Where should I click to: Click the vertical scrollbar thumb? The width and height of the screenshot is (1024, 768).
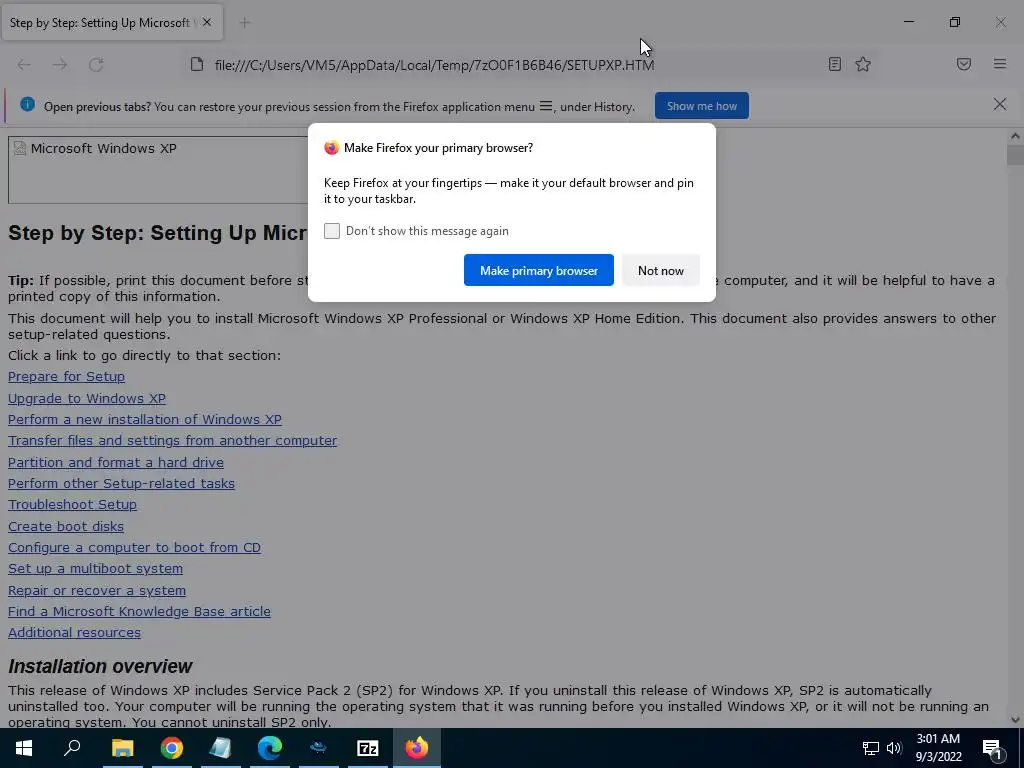point(1015,155)
